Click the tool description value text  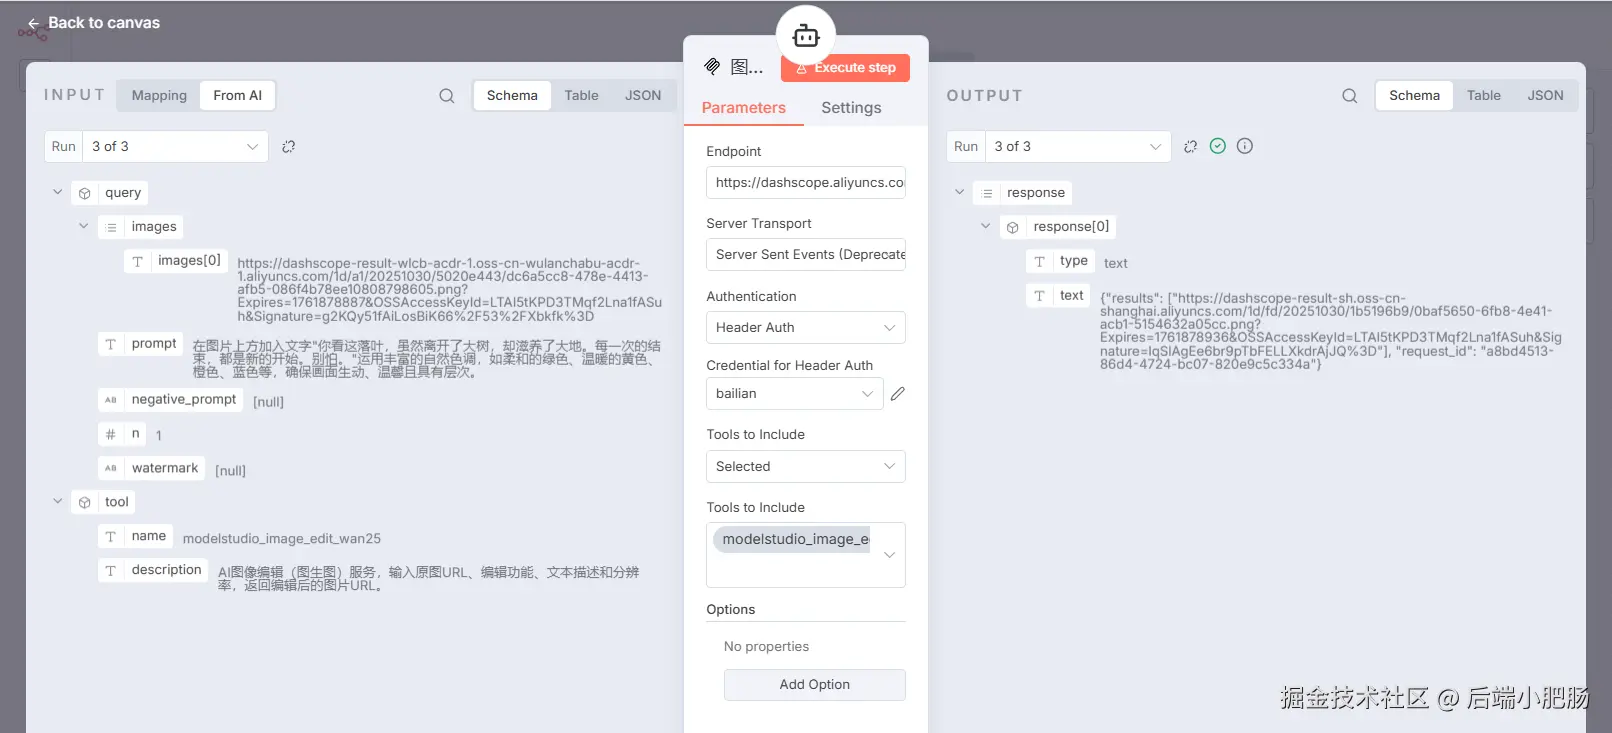(429, 579)
